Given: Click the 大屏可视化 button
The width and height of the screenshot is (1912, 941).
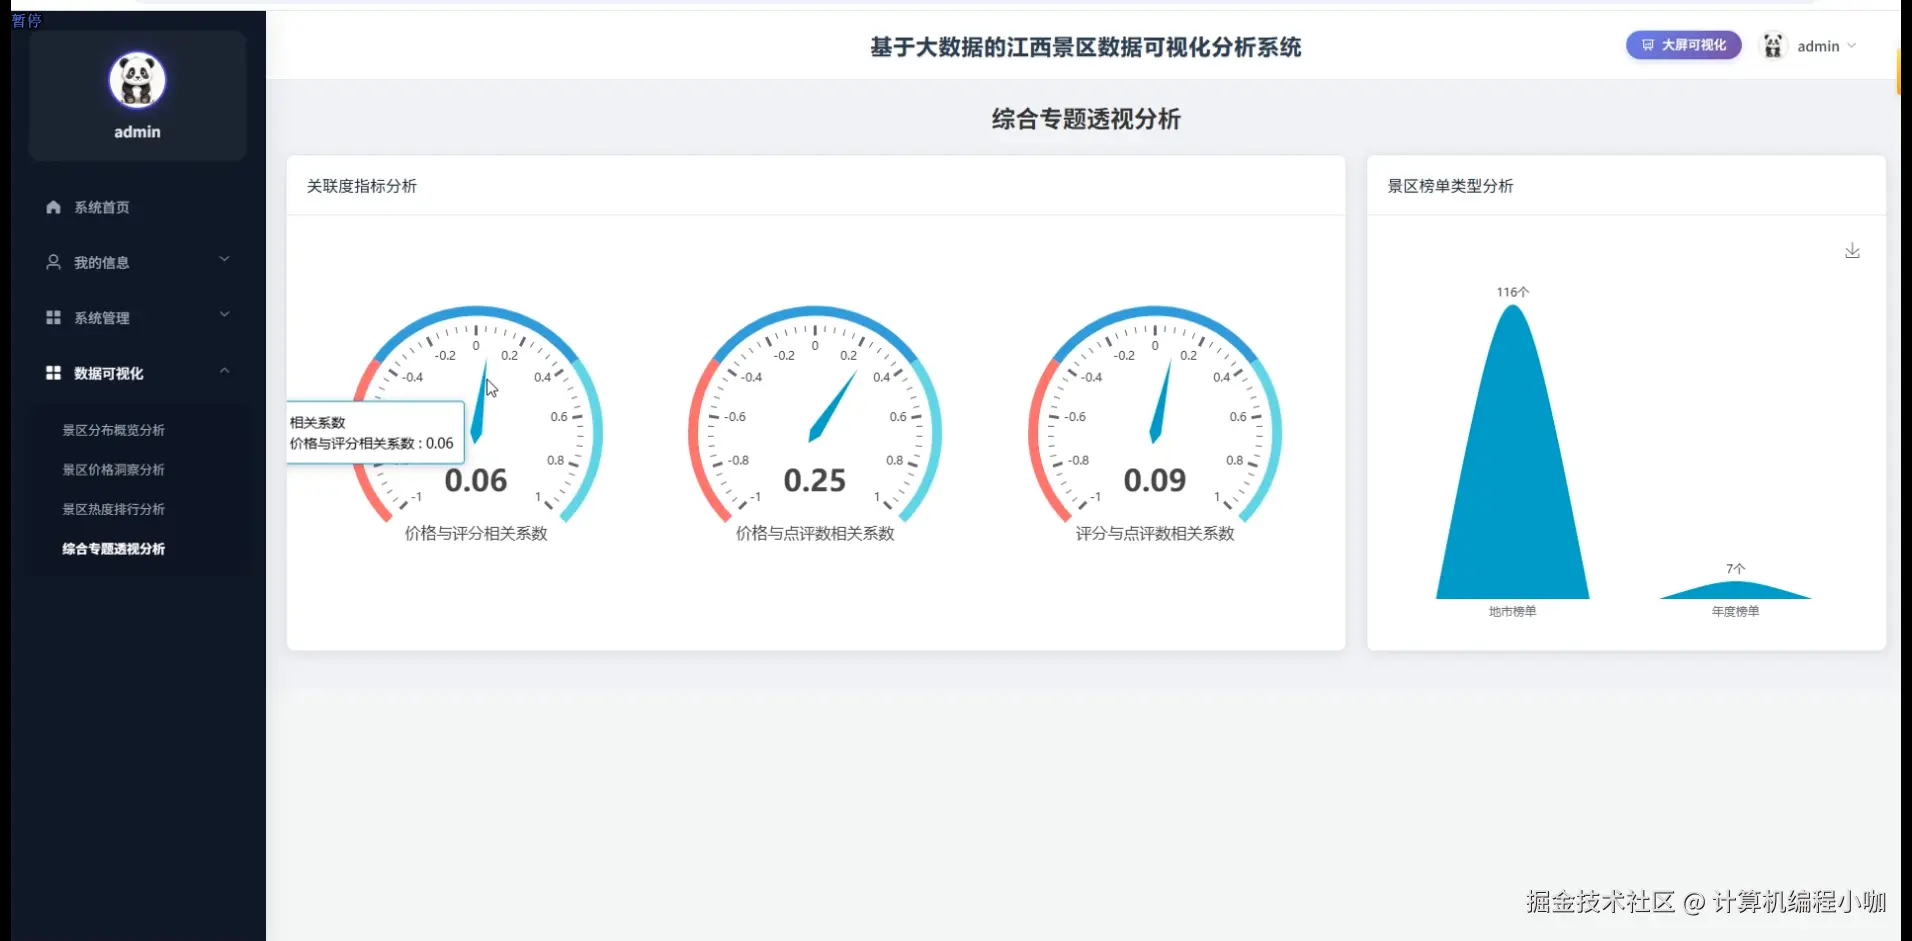Looking at the screenshot, I should pos(1683,45).
